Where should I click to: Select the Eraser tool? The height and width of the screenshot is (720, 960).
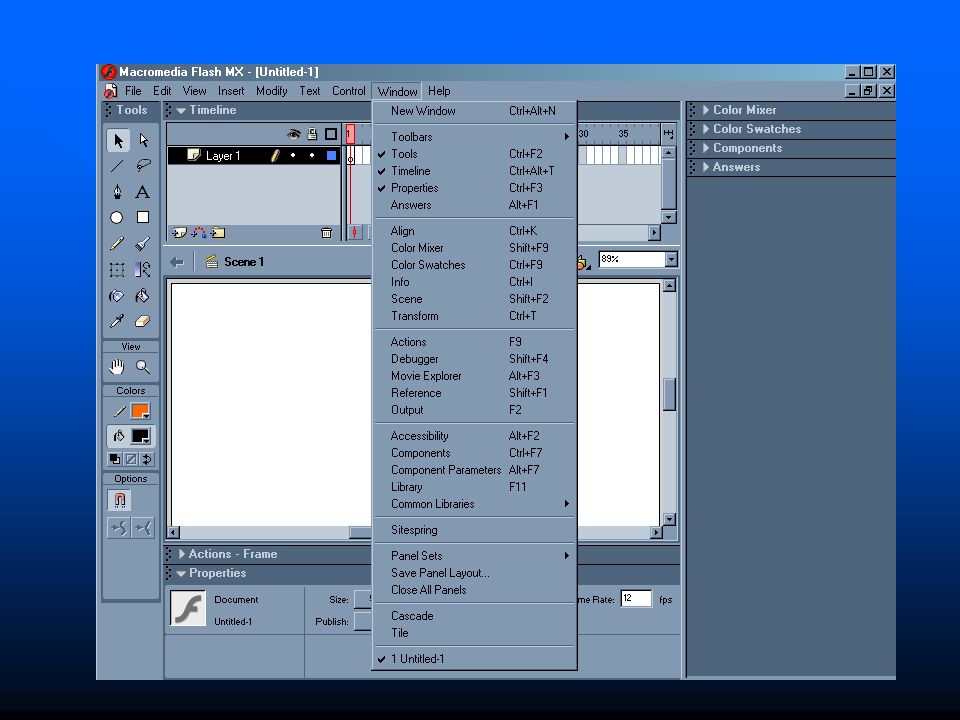click(x=143, y=321)
